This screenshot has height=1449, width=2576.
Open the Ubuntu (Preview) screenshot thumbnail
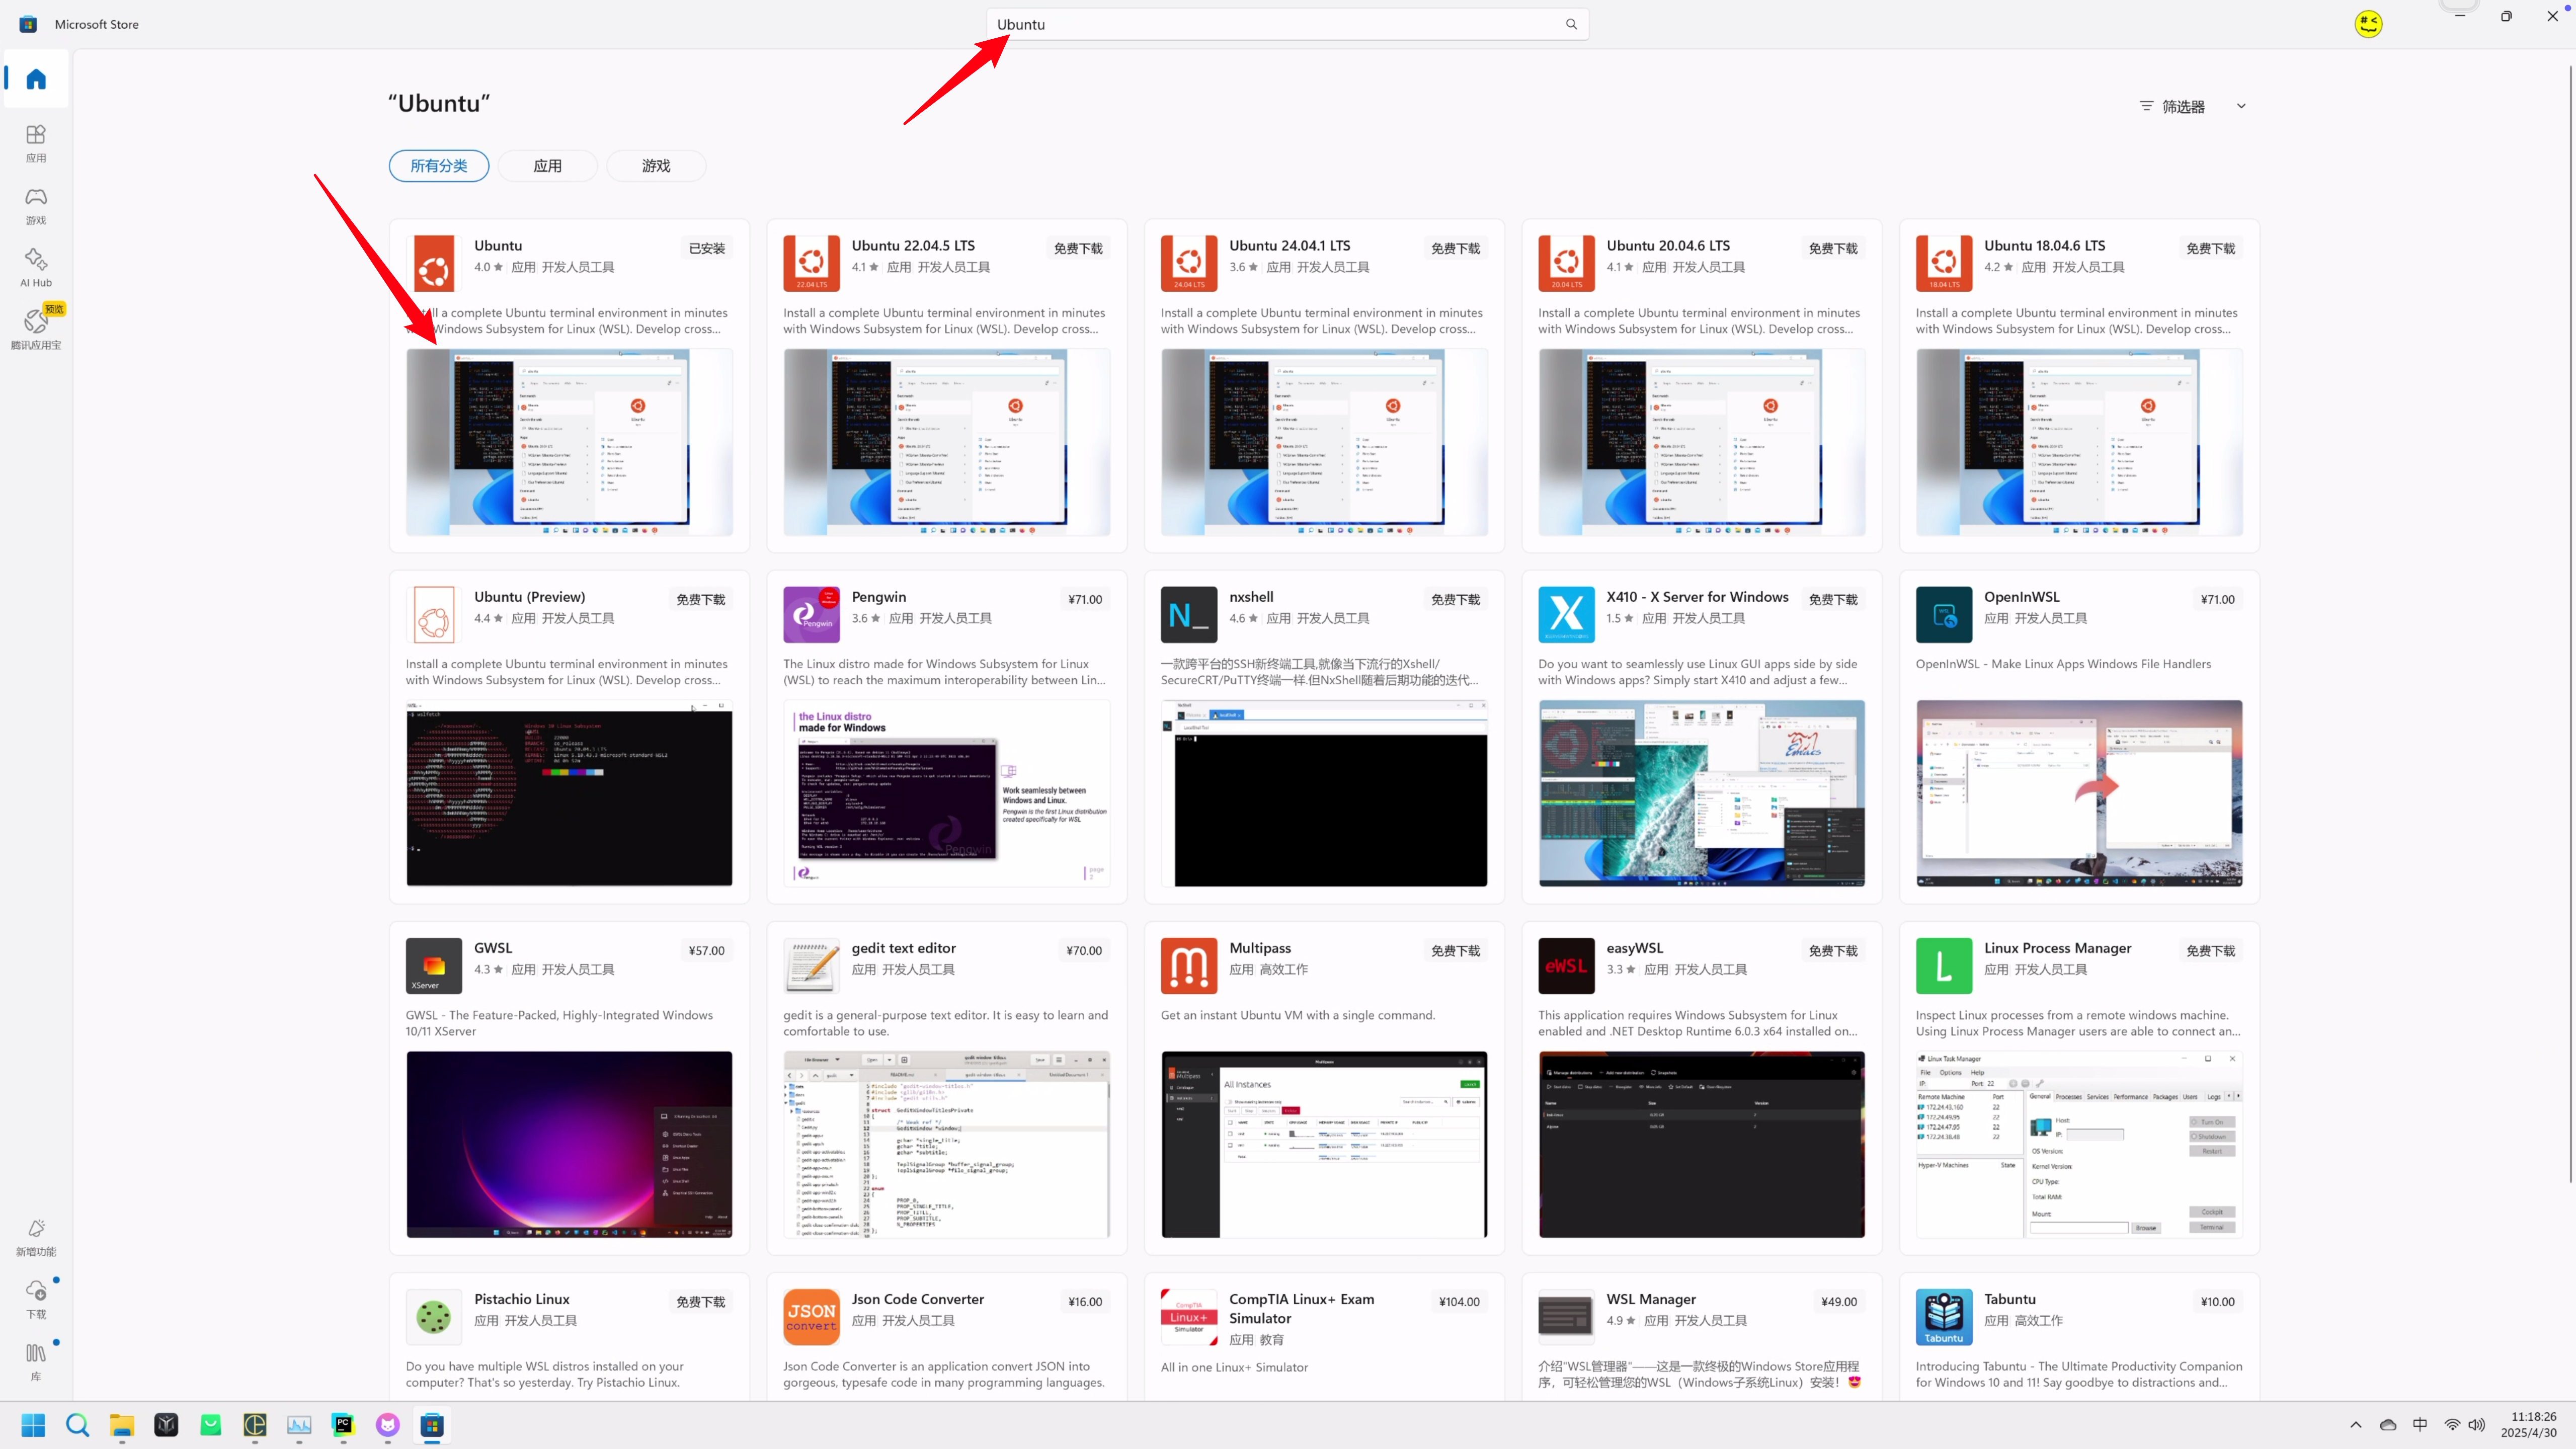pos(569,793)
